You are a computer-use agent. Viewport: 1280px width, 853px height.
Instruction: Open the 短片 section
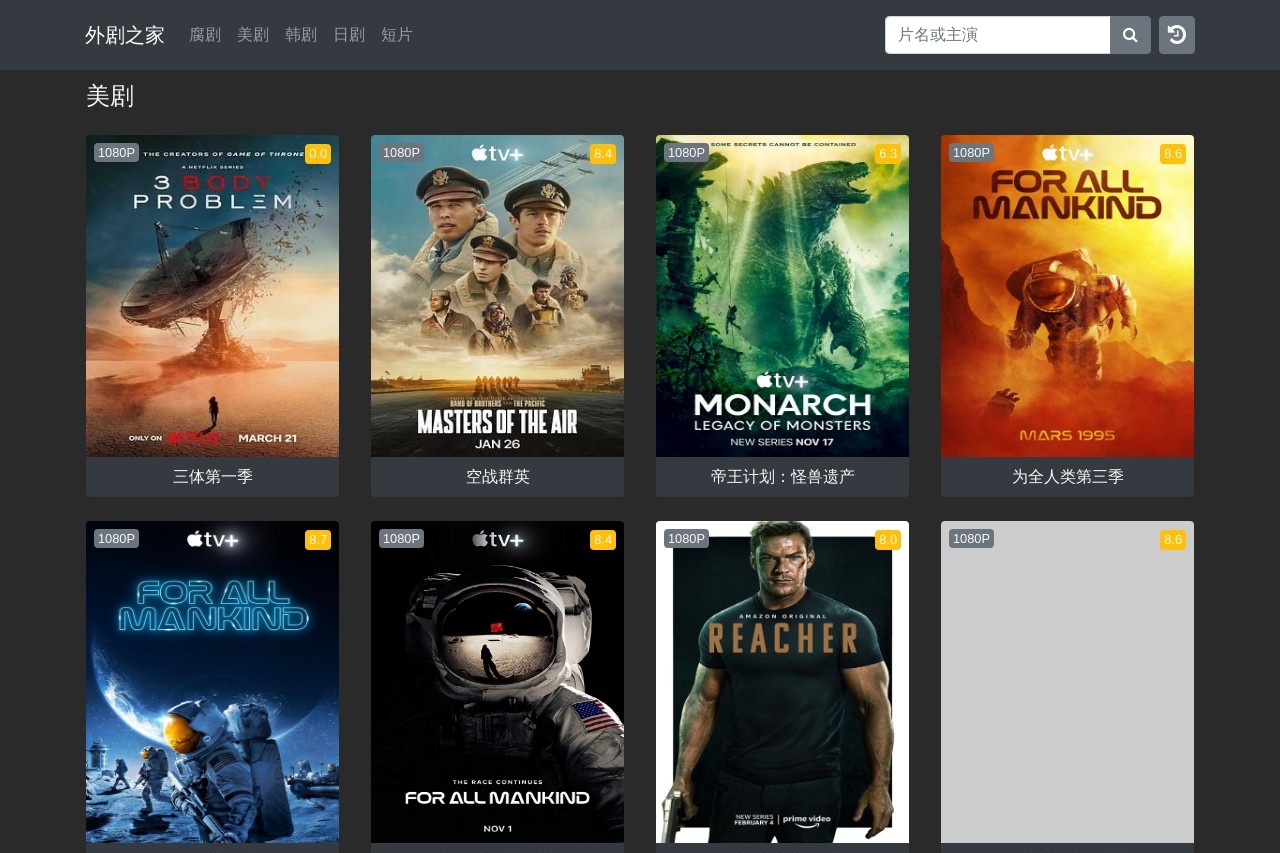click(x=397, y=35)
